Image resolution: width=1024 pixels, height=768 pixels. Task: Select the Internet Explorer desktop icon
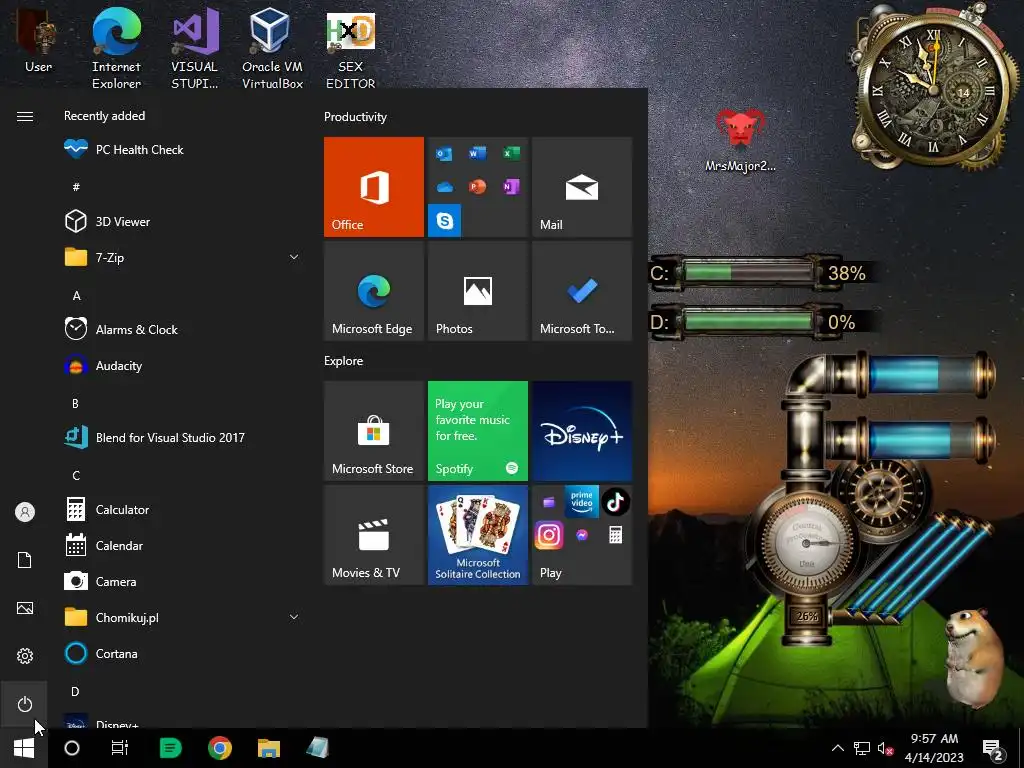pos(116,47)
